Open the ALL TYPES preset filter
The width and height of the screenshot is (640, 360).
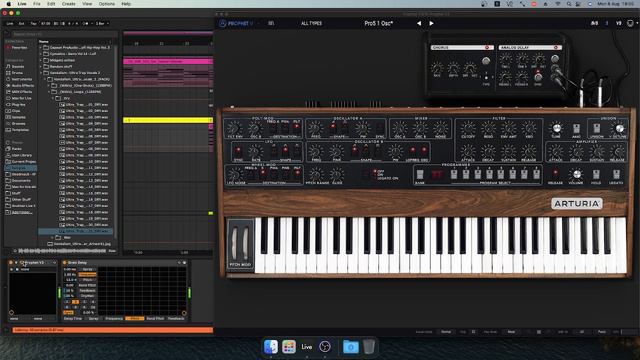311,23
